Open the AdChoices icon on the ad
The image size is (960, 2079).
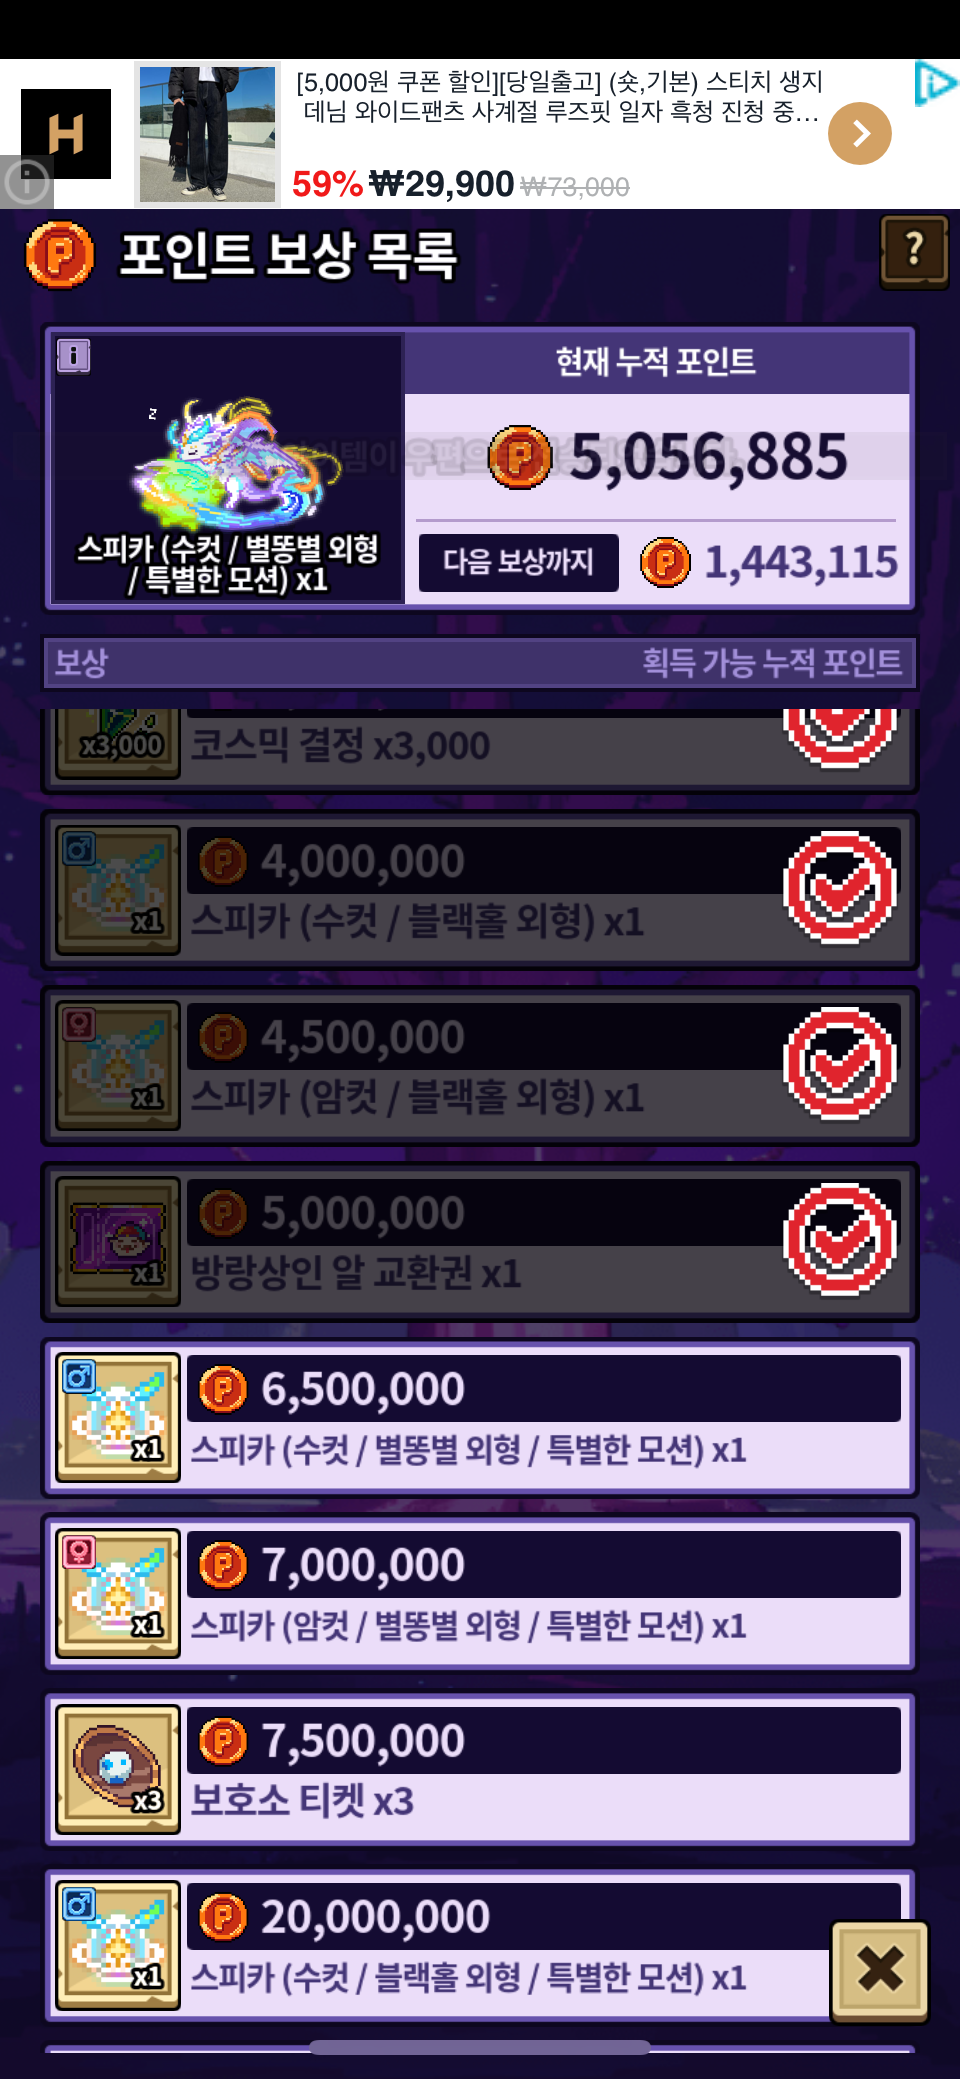click(934, 84)
